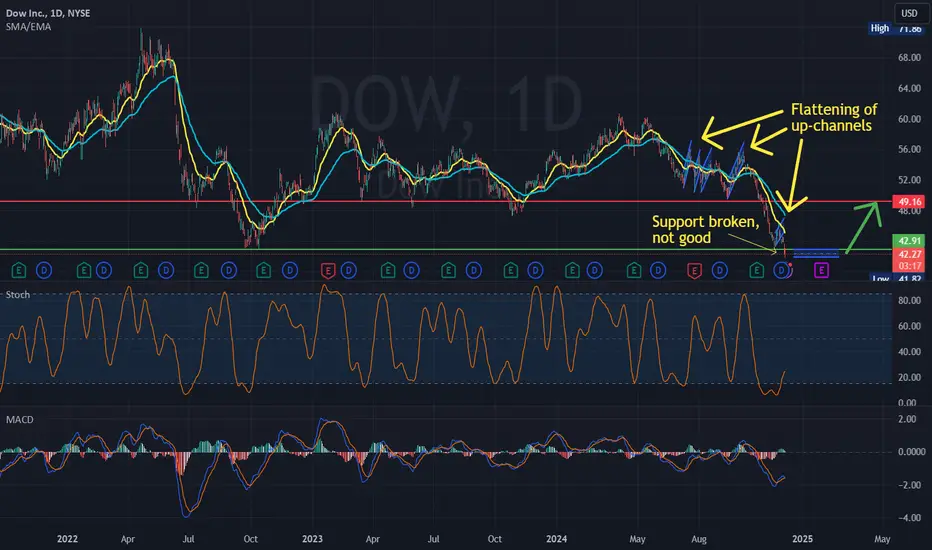Select the MACD indicator label
Screen dimensions: 932x550
(20, 419)
